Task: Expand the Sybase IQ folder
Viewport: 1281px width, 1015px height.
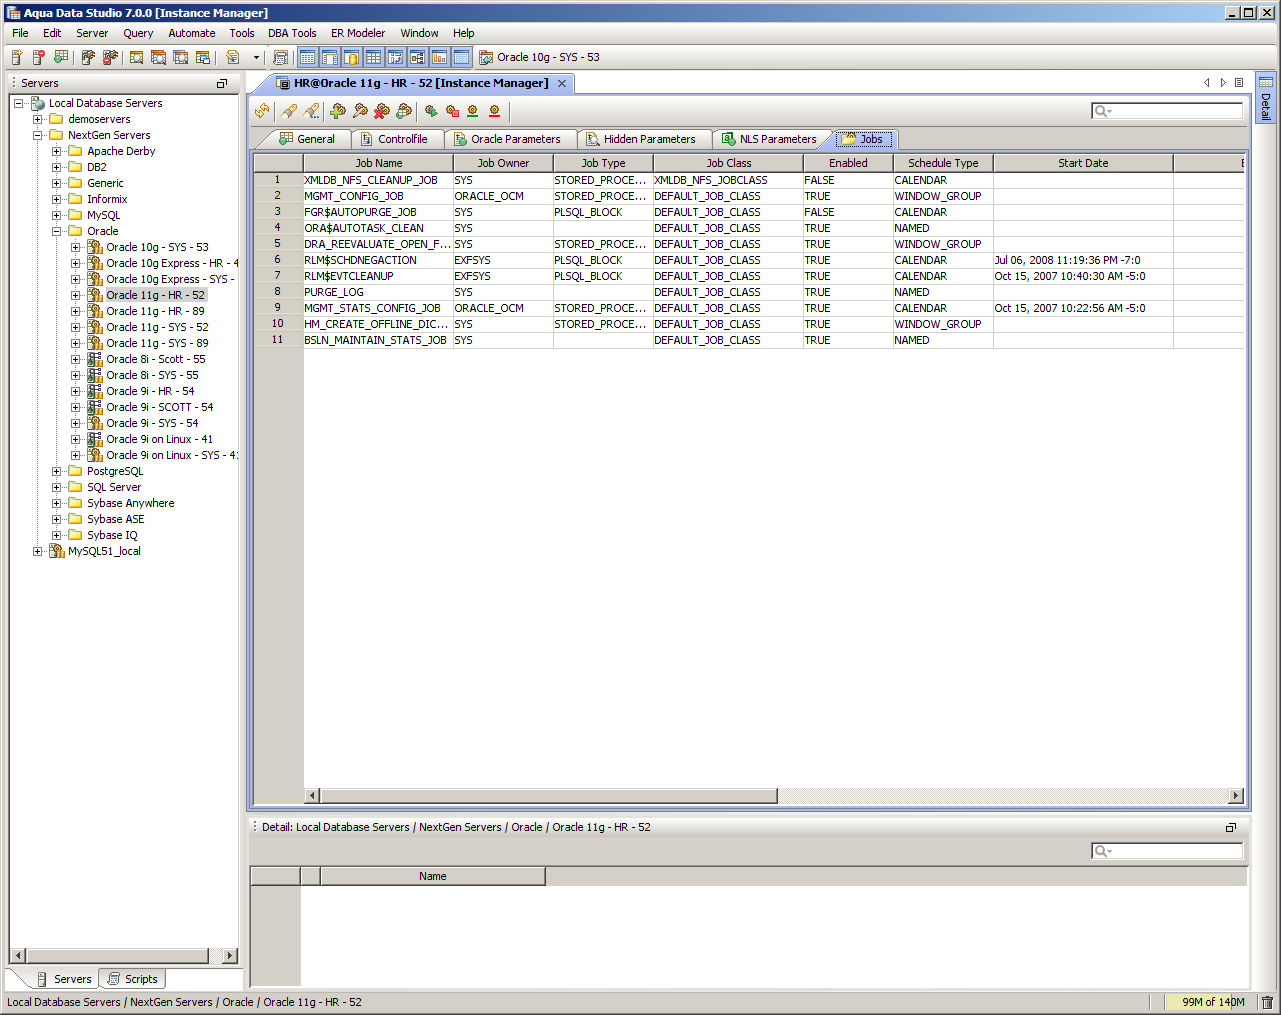Action: click(56, 535)
